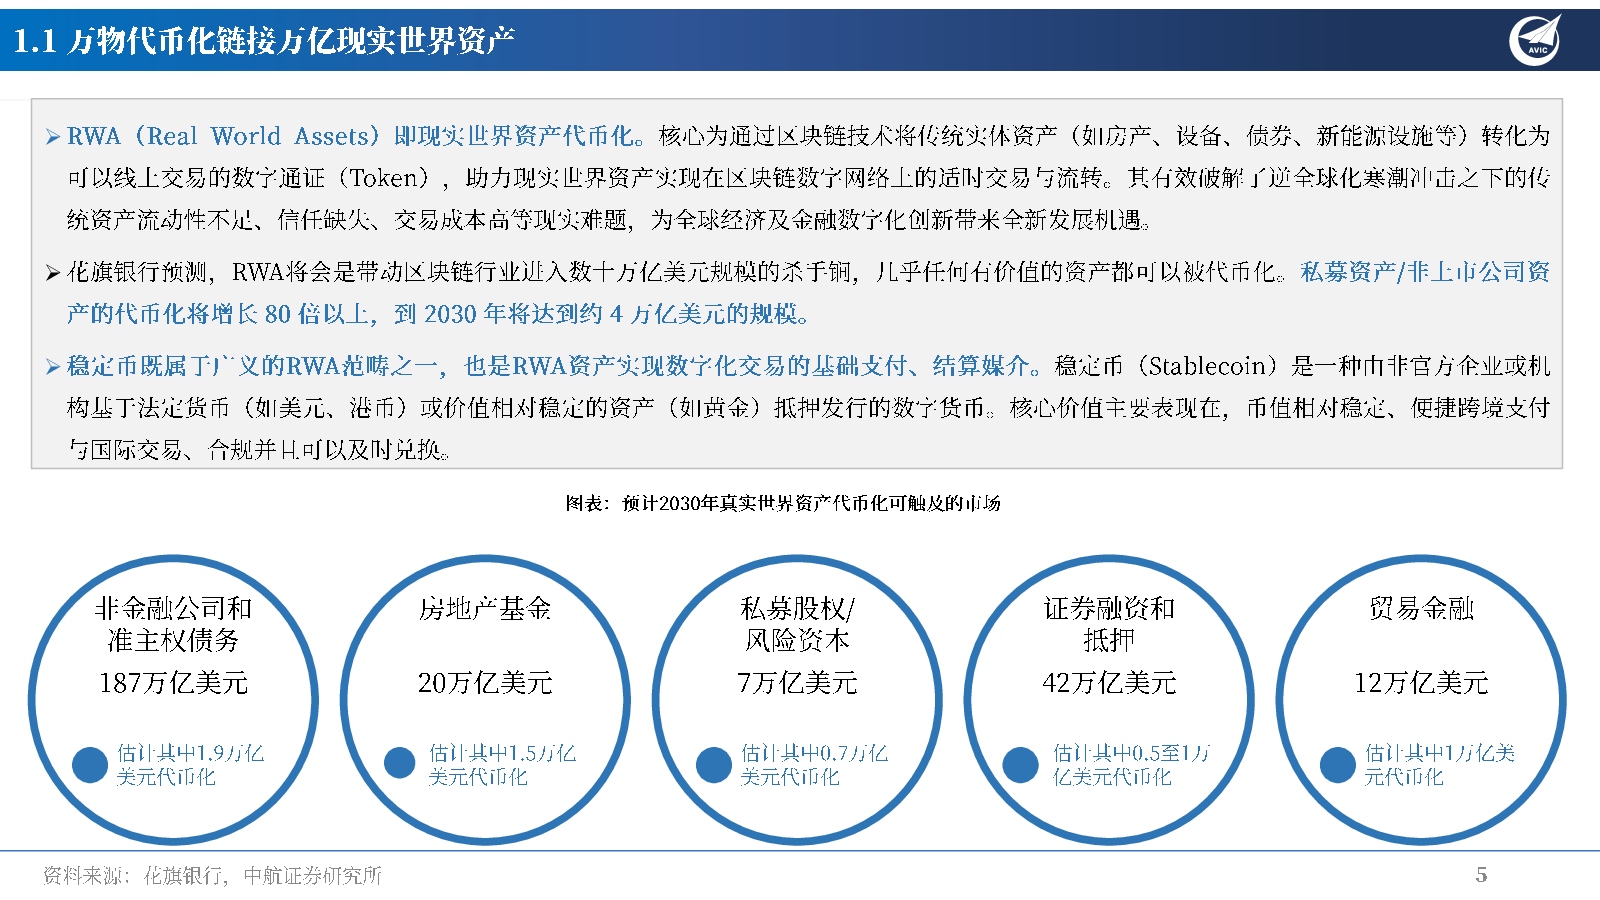
Task: Click the circle label '非金融公司和准主权债务'
Action: pos(173,624)
